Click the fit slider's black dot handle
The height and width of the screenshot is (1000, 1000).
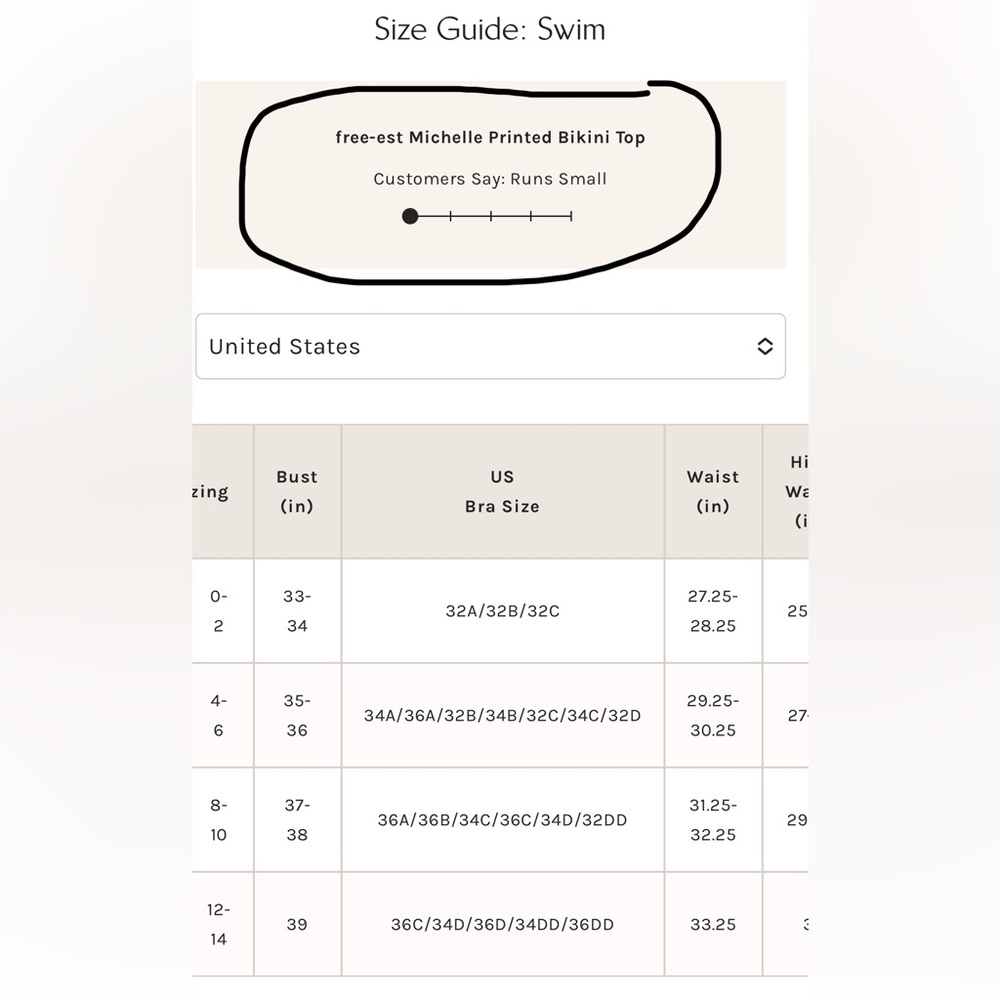pos(410,216)
